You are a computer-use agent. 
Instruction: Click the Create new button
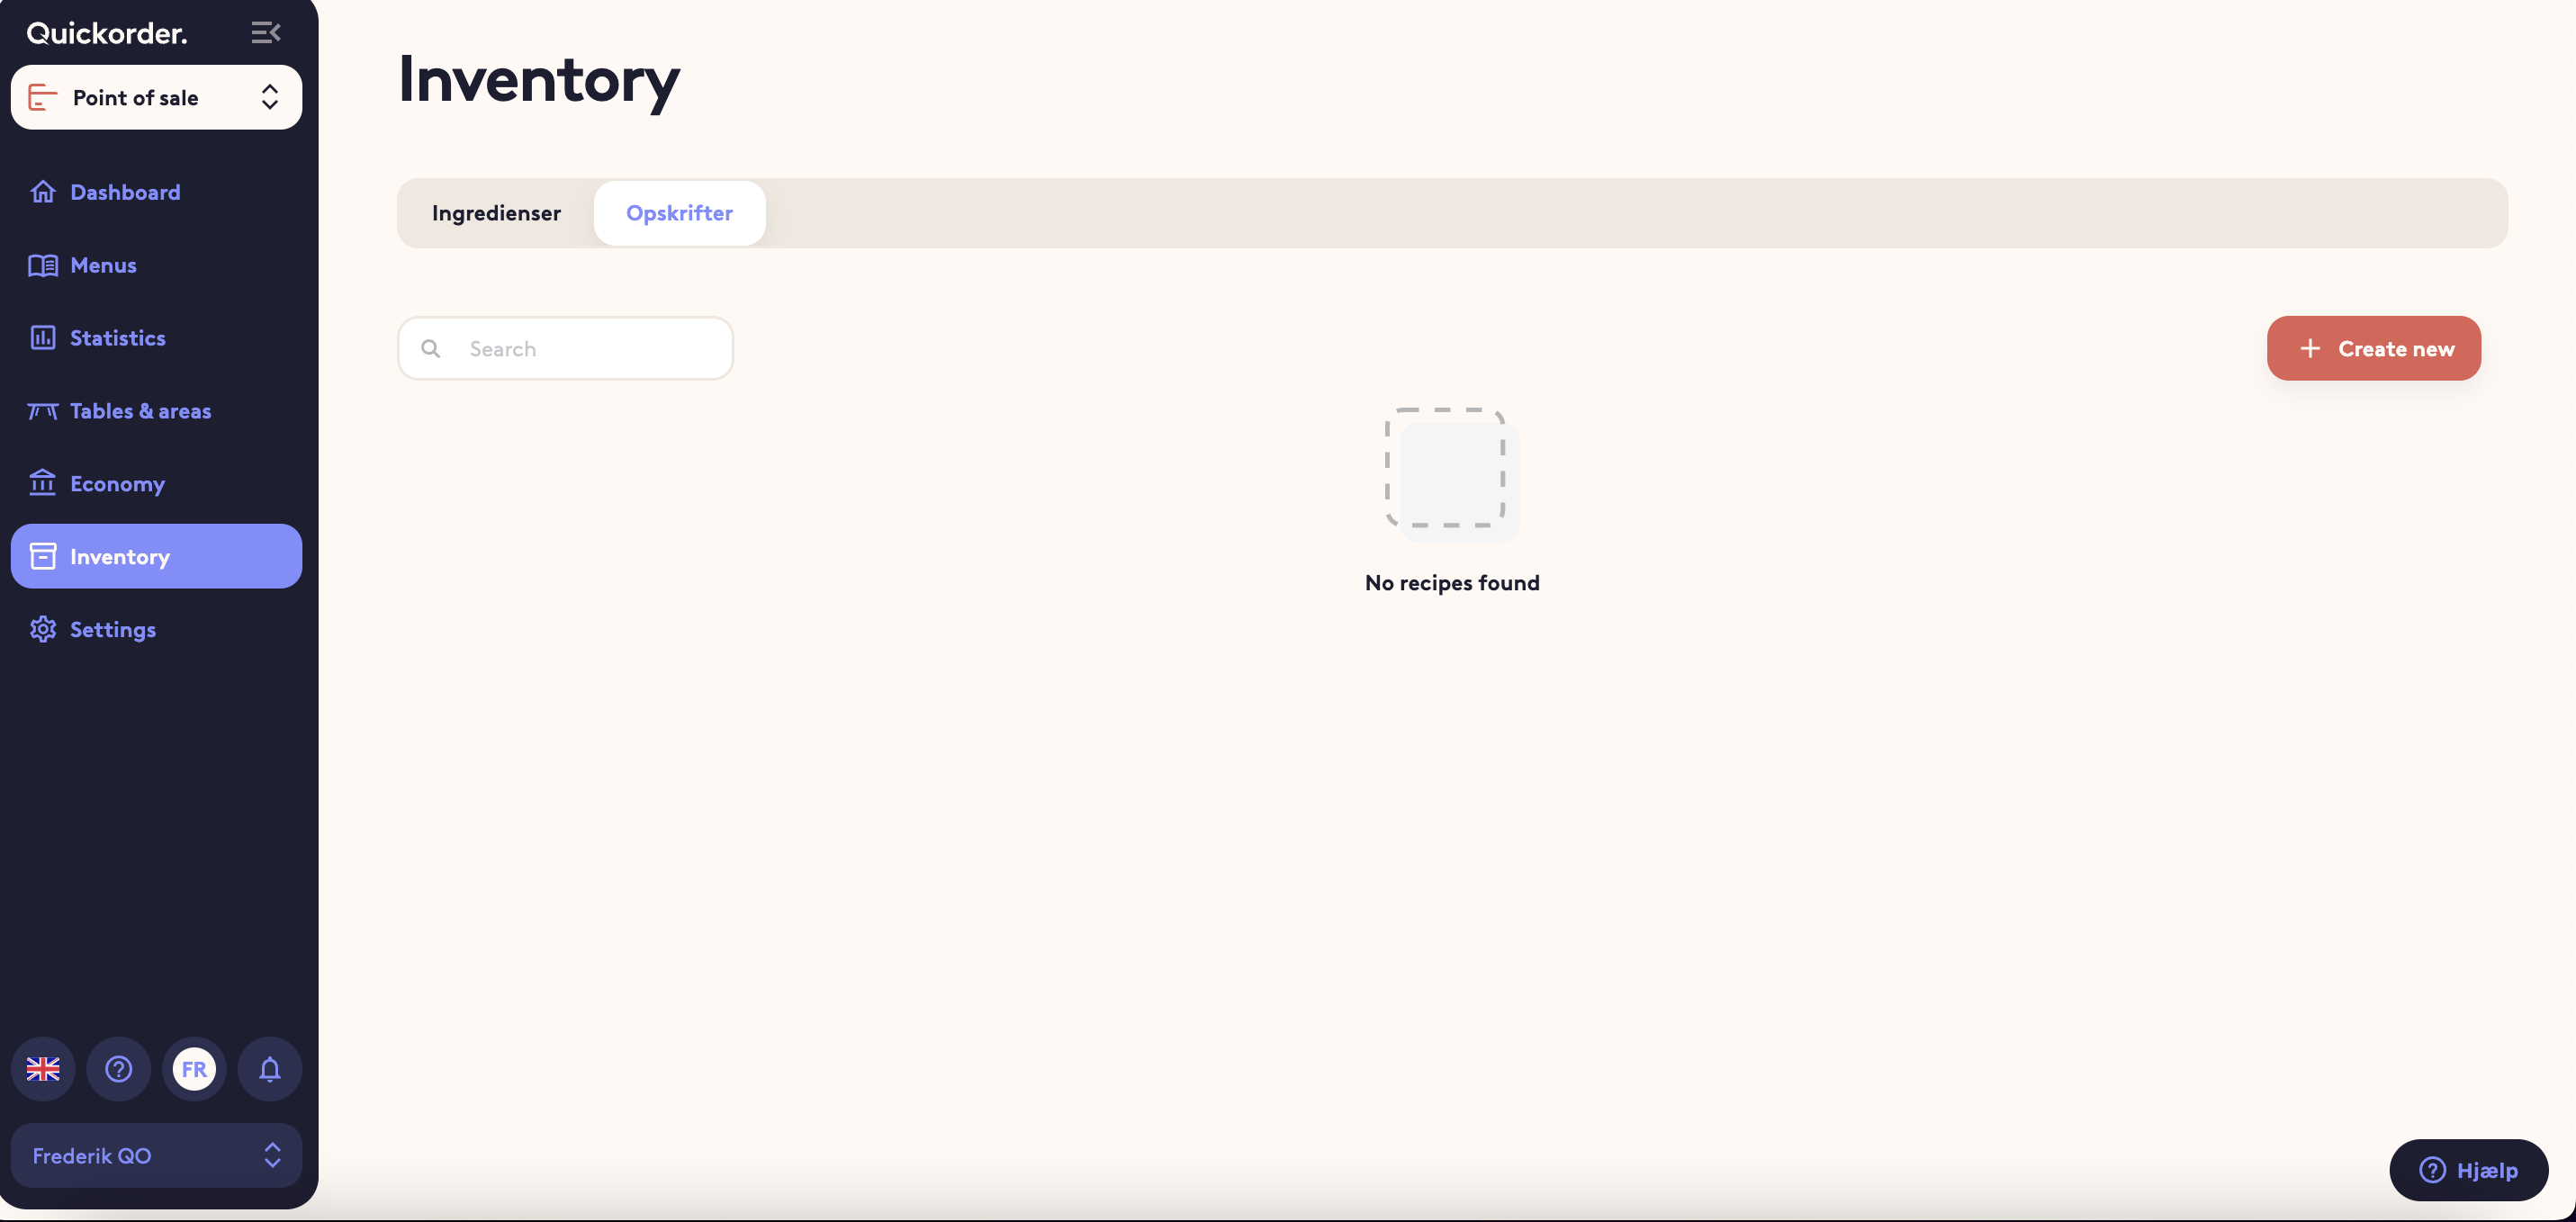[x=2373, y=348]
